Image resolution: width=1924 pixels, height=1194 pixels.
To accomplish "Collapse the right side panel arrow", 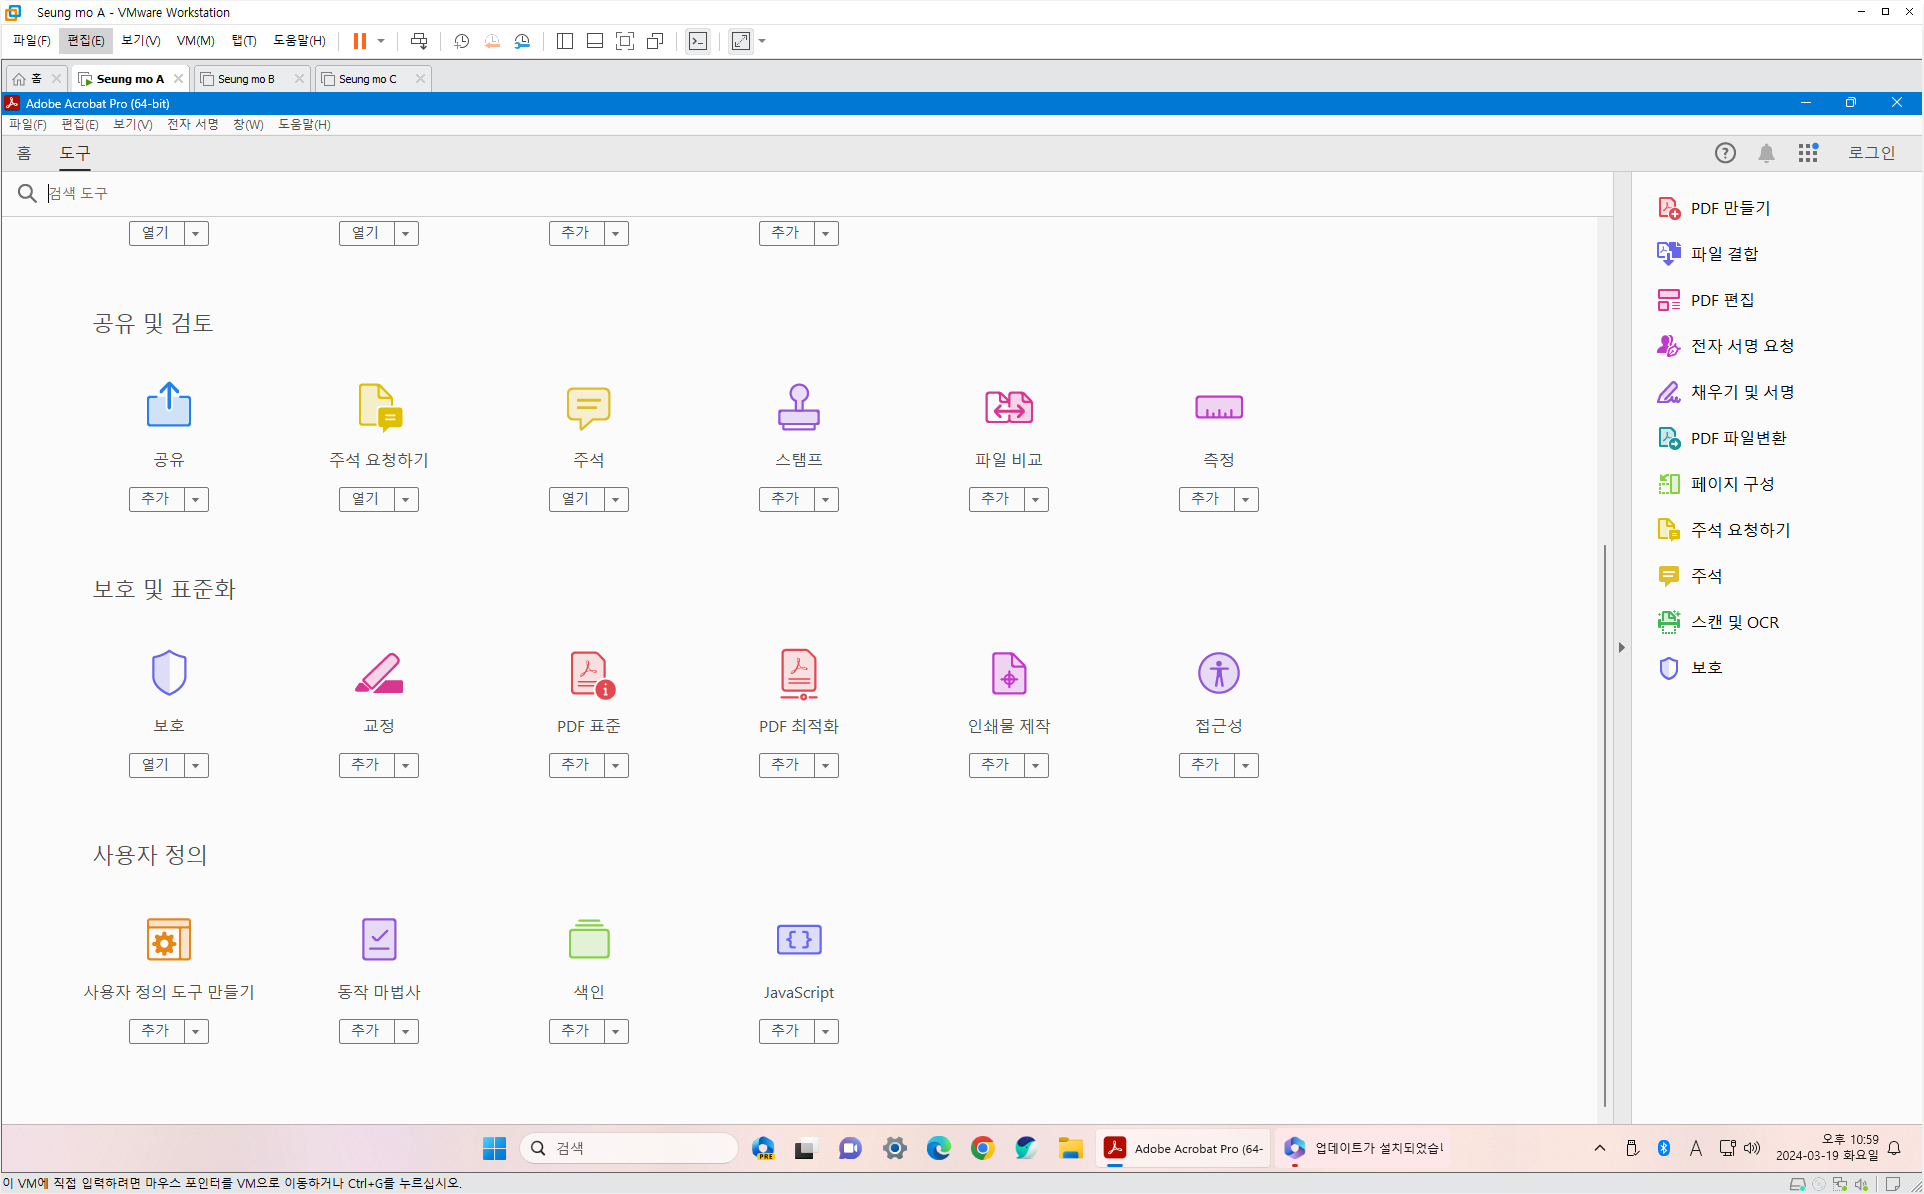I will pos(1621,647).
